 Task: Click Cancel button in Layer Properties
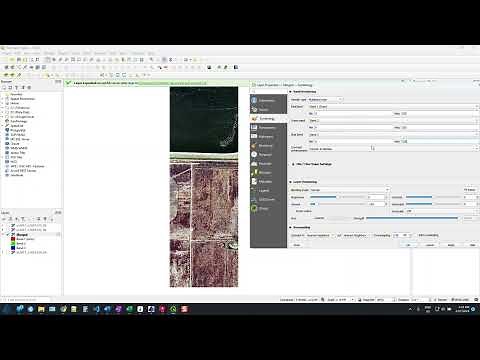(x=430, y=245)
